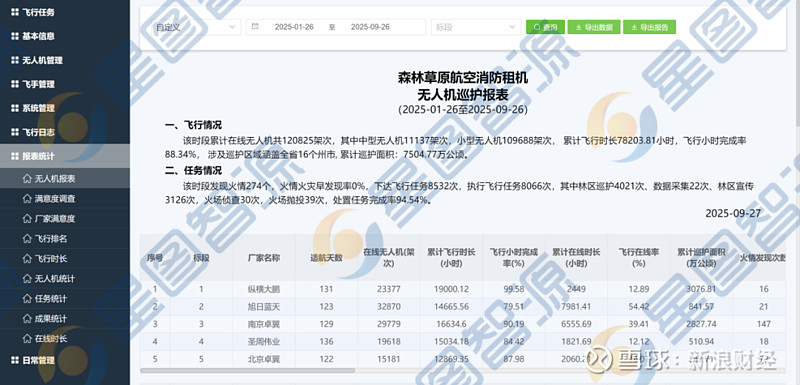Click the 导出报告 button

649,27
